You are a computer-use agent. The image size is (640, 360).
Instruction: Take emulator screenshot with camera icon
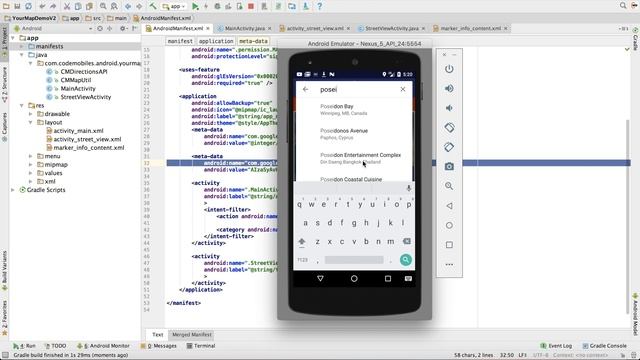coord(449,167)
